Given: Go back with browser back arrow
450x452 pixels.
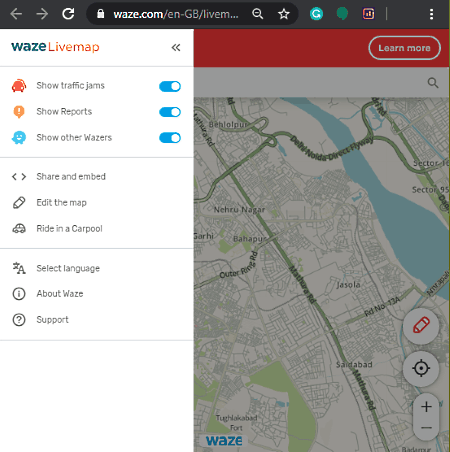Looking at the screenshot, I should tap(16, 14).
